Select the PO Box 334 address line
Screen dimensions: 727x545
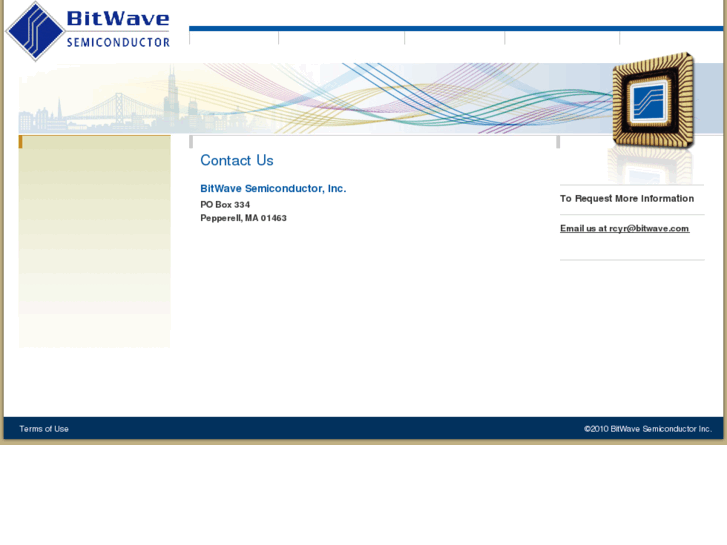(x=225, y=205)
